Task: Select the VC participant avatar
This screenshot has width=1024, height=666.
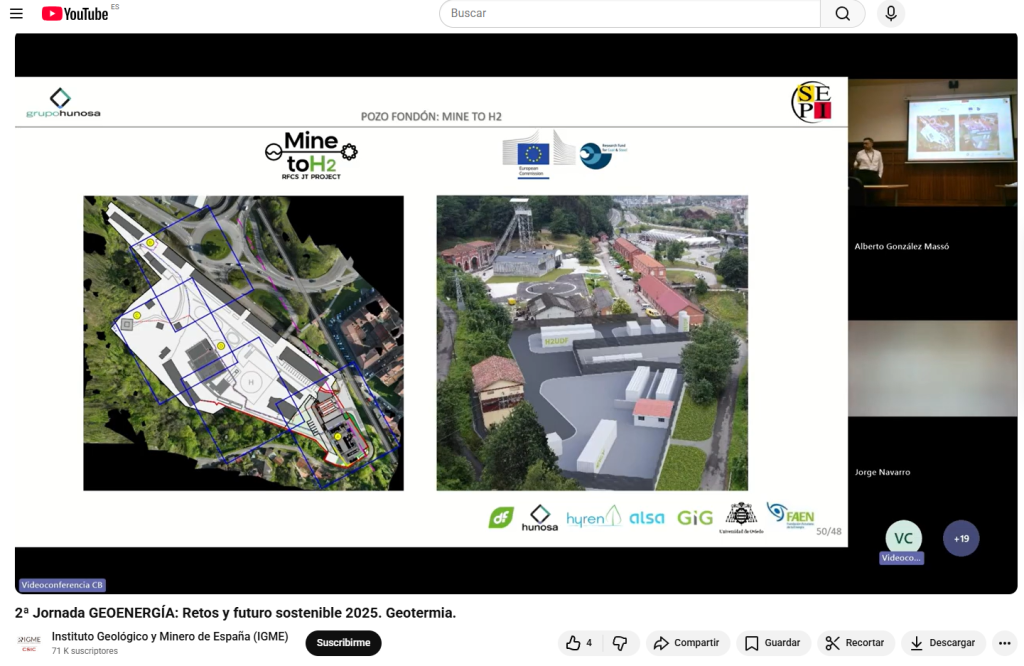Action: coord(903,538)
